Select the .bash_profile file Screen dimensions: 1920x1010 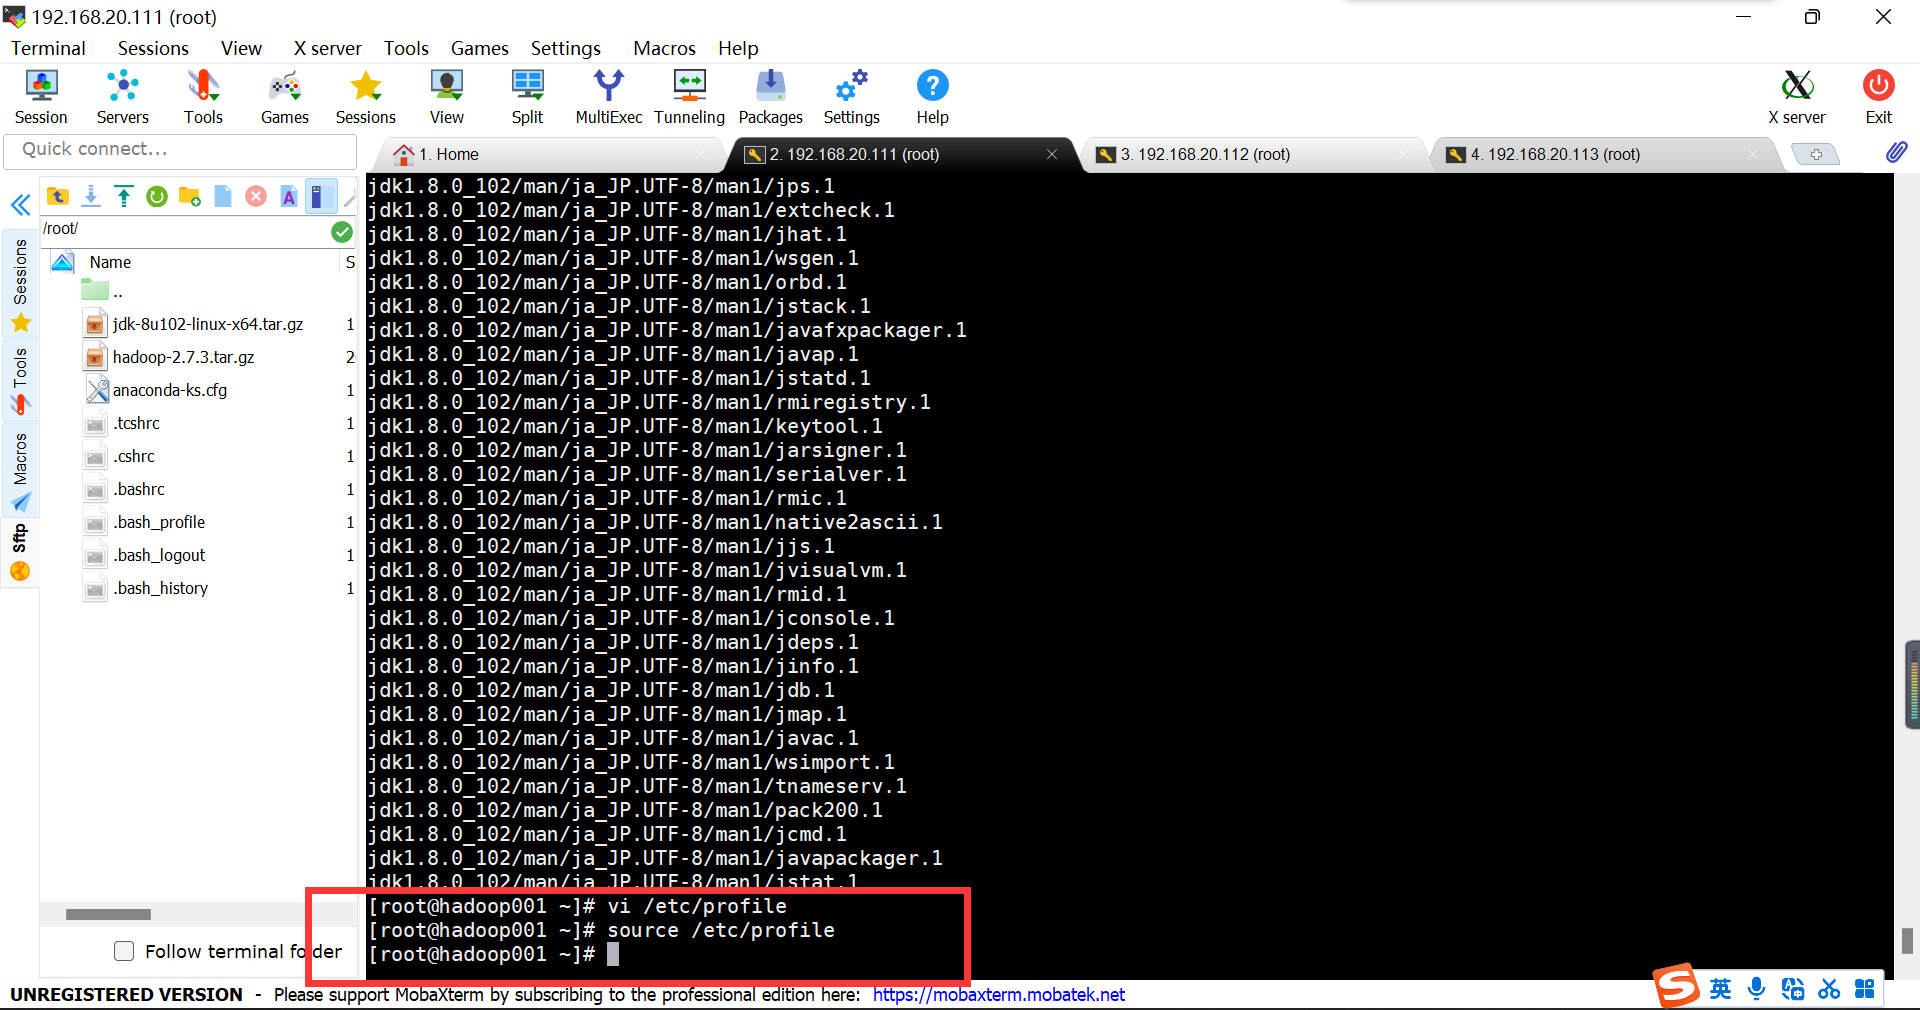point(159,522)
